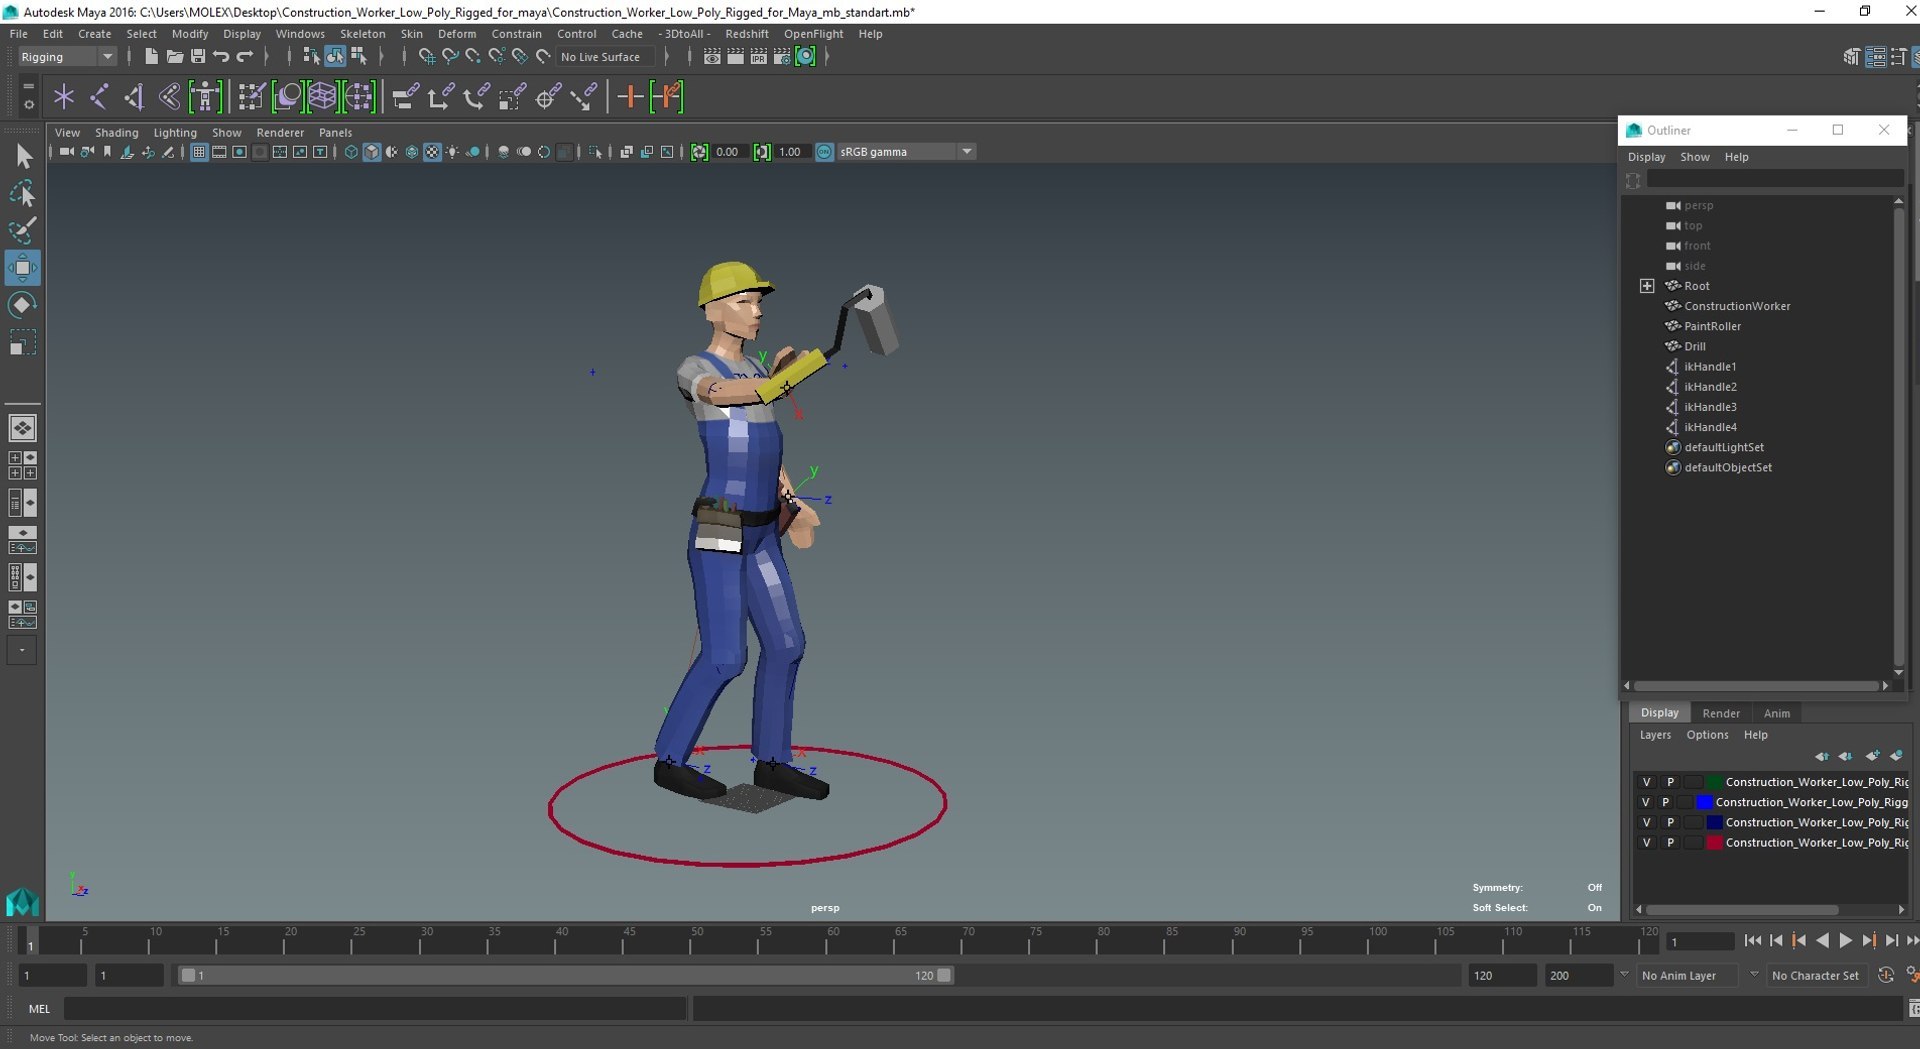Open the layer editor Options menu
The image size is (1920, 1049).
tap(1707, 735)
